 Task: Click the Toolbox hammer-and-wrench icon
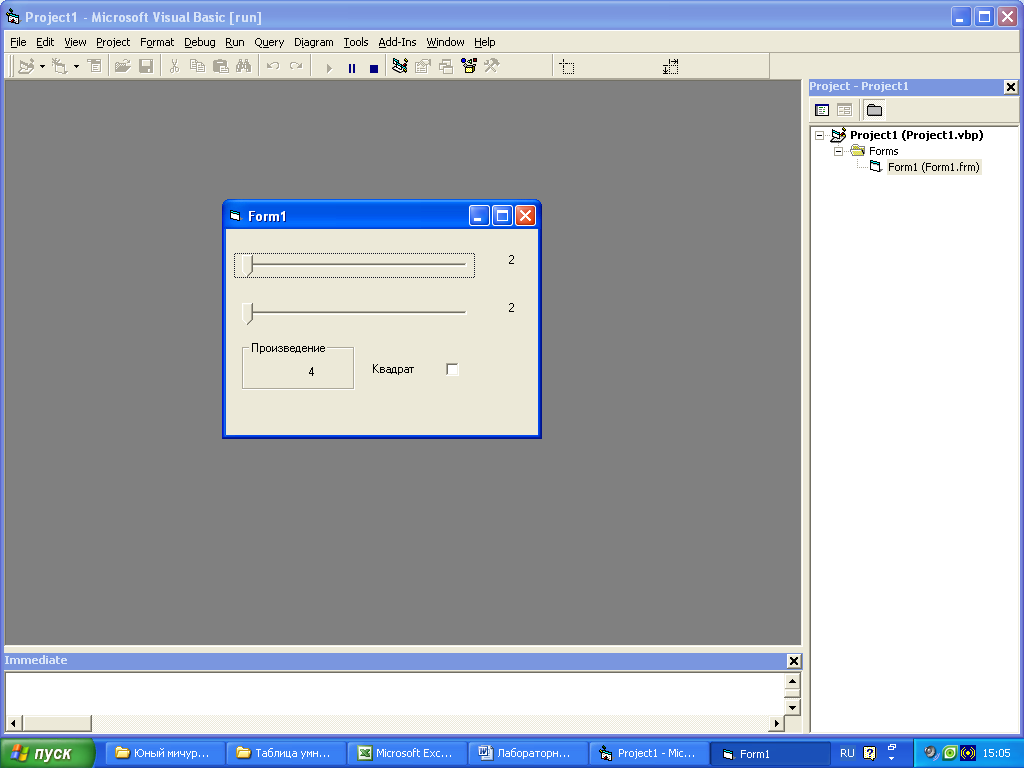[x=491, y=67]
